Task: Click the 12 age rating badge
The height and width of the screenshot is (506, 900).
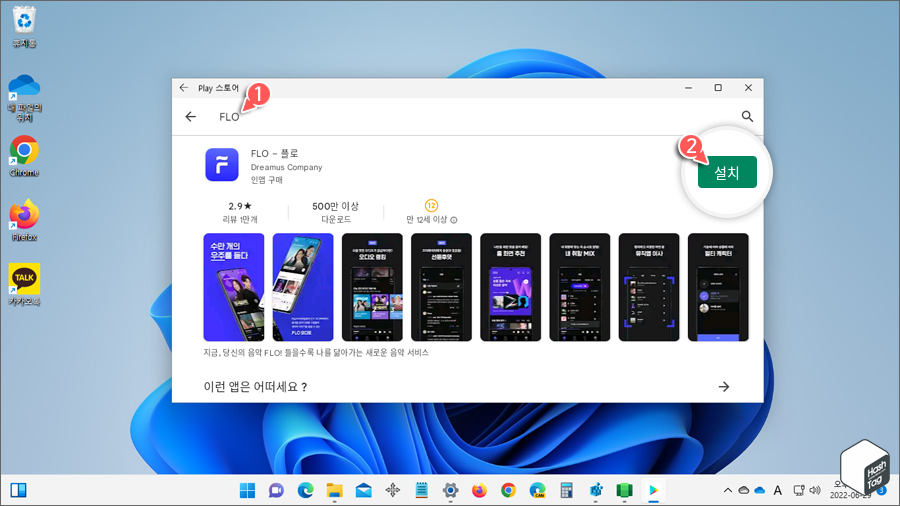Action: tap(431, 205)
